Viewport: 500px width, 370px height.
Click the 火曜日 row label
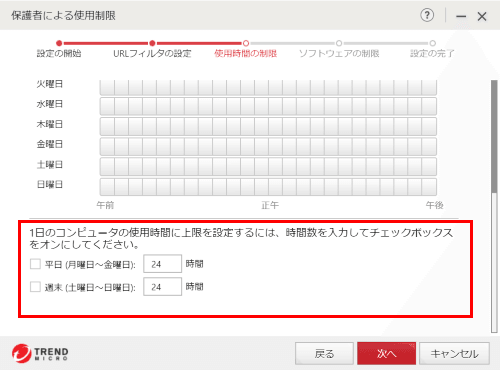tap(50, 84)
